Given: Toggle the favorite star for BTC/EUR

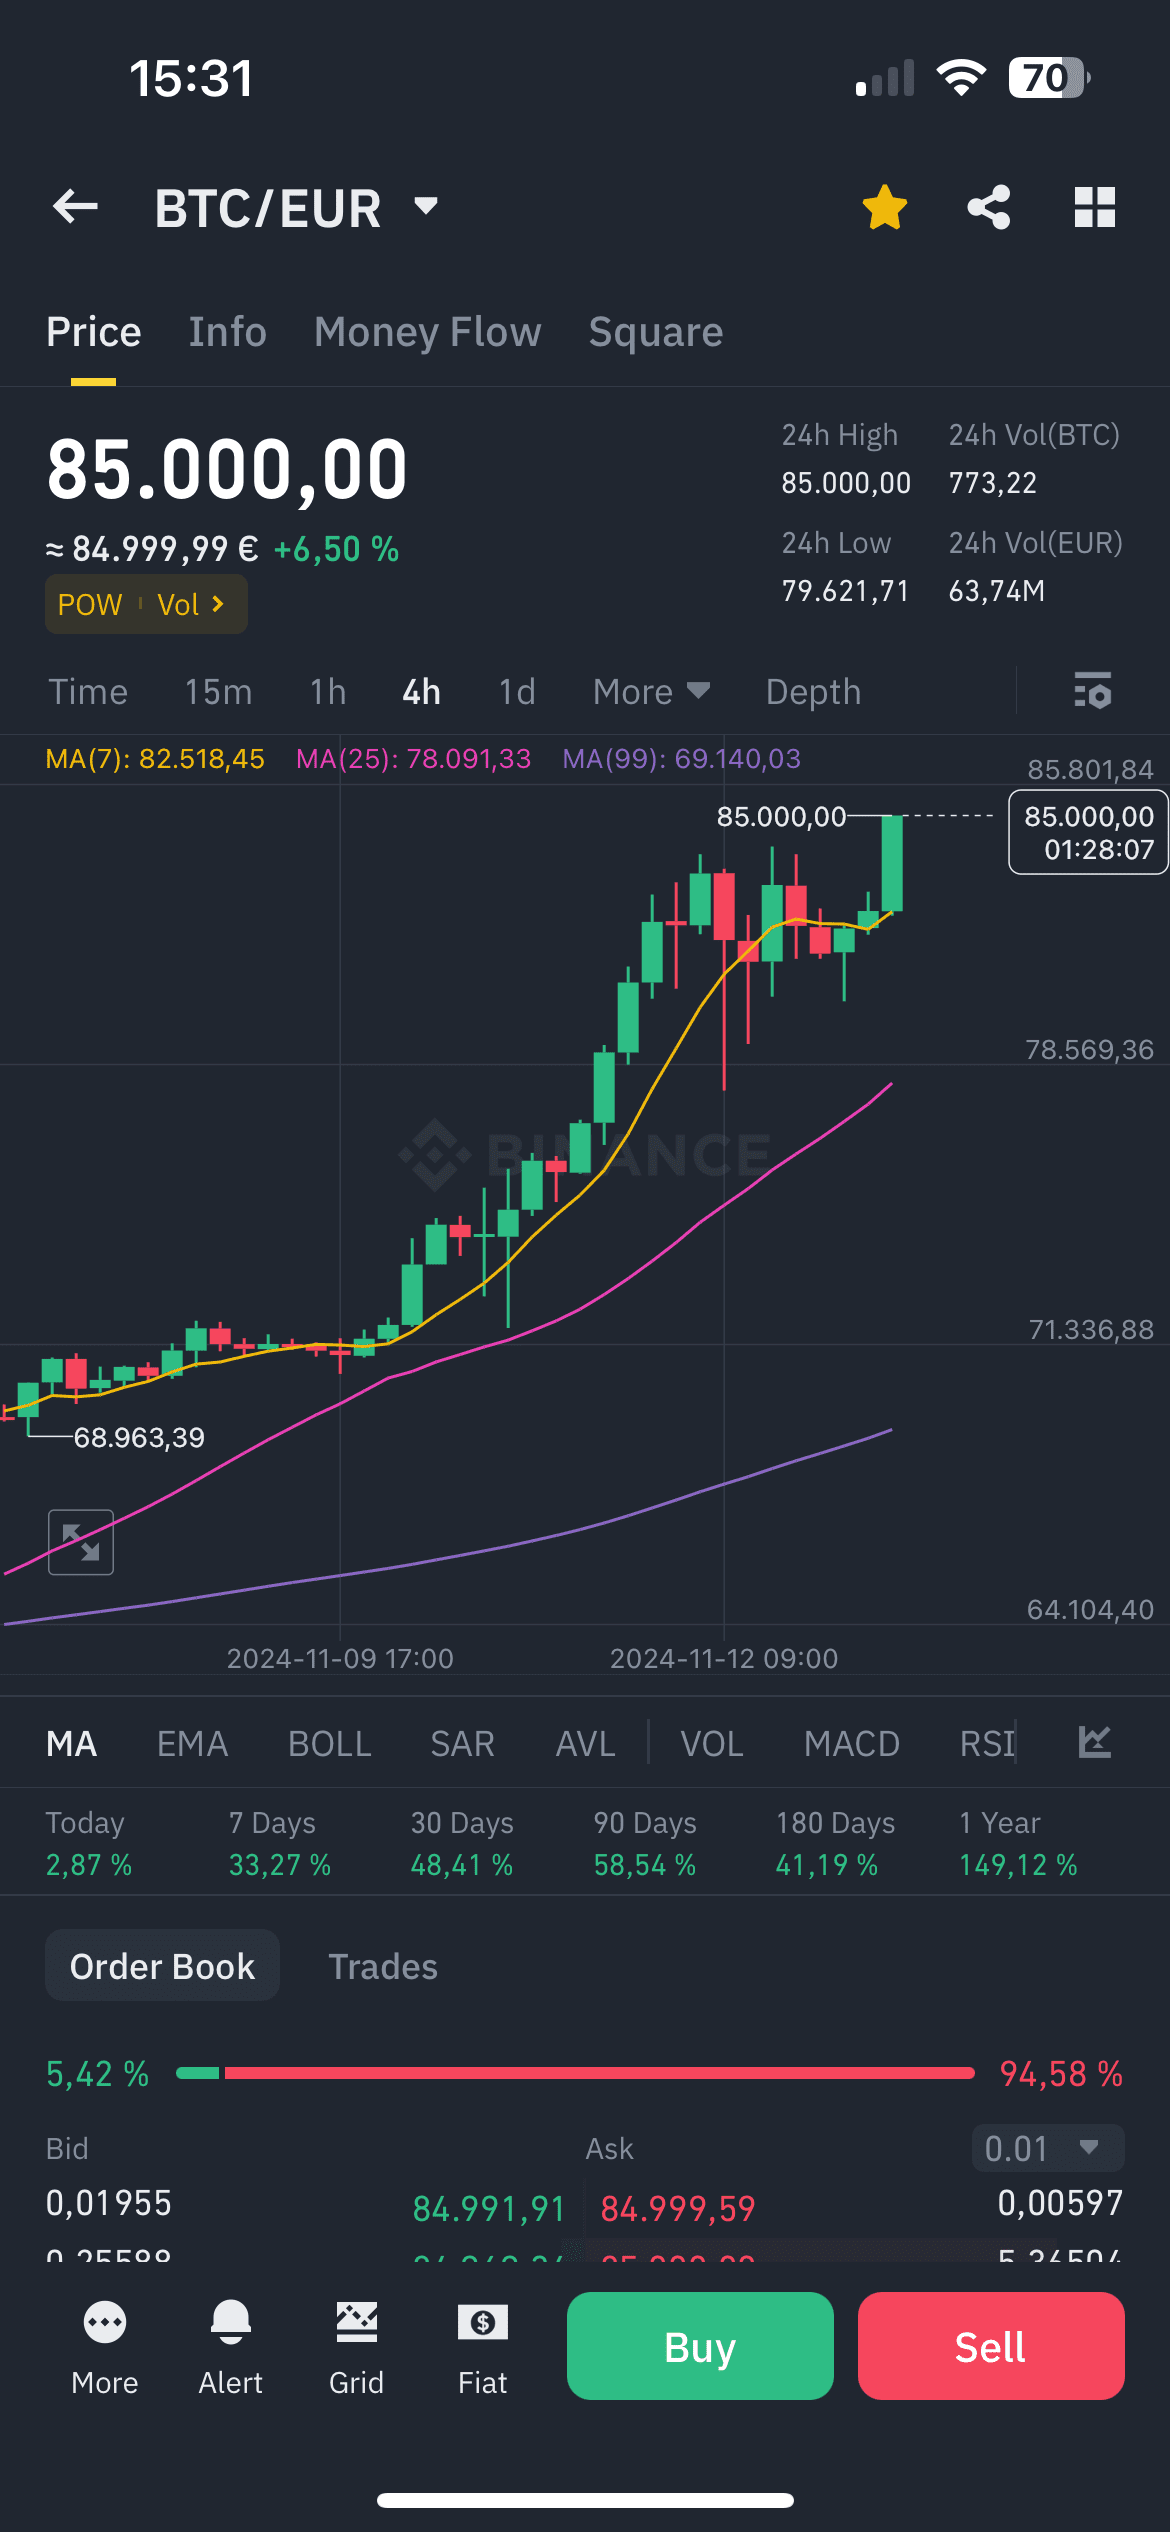Looking at the screenshot, I should 885,208.
